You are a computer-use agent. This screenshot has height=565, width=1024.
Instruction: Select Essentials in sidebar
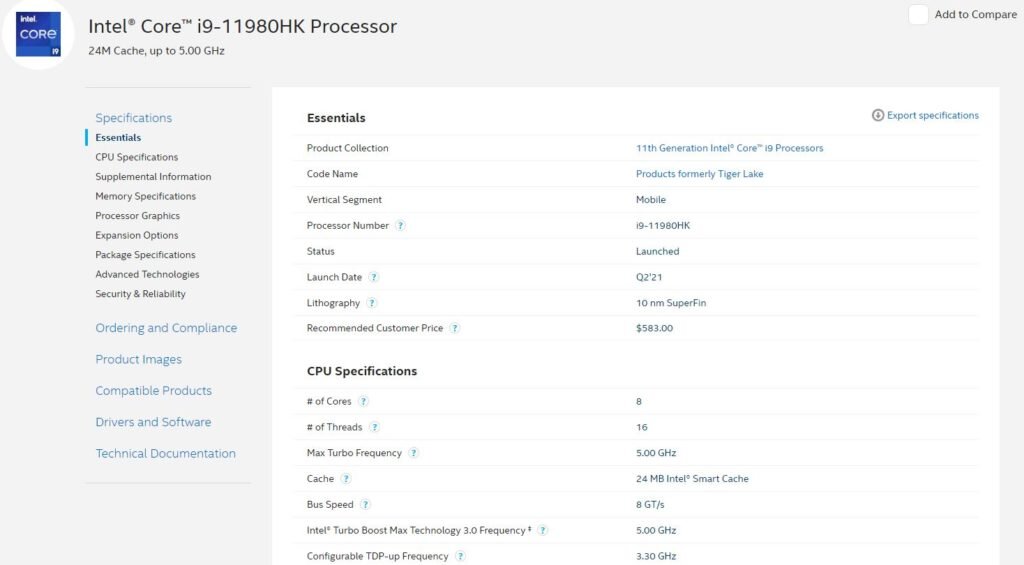coord(118,137)
